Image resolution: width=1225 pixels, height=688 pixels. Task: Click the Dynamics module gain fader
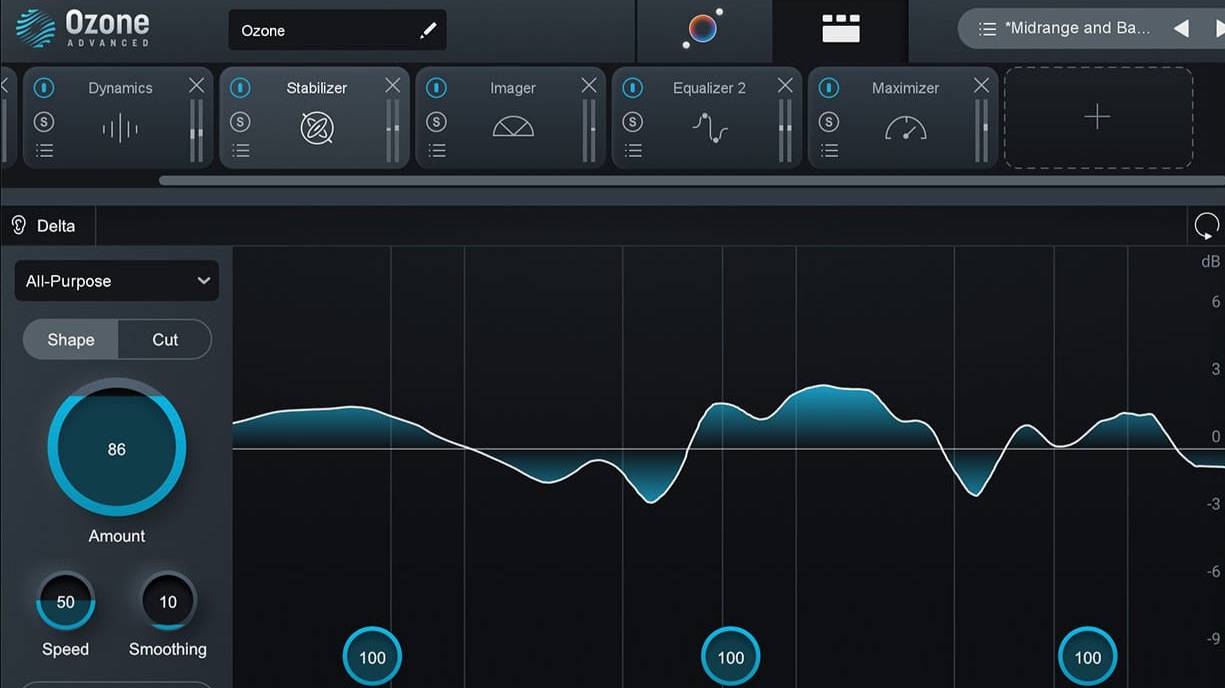pyautogui.click(x=197, y=131)
